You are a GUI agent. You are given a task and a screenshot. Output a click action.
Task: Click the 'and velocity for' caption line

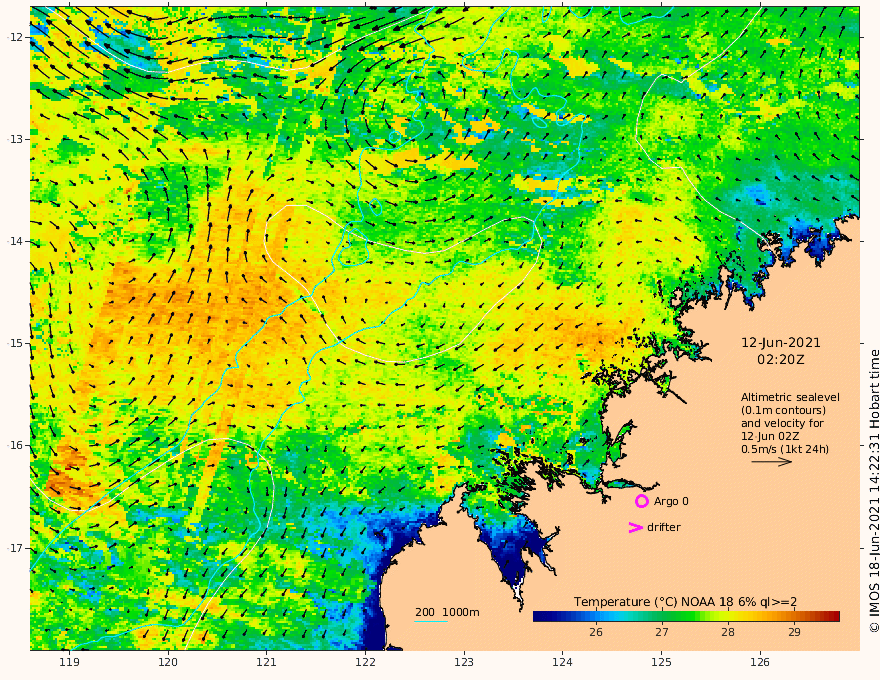(782, 423)
